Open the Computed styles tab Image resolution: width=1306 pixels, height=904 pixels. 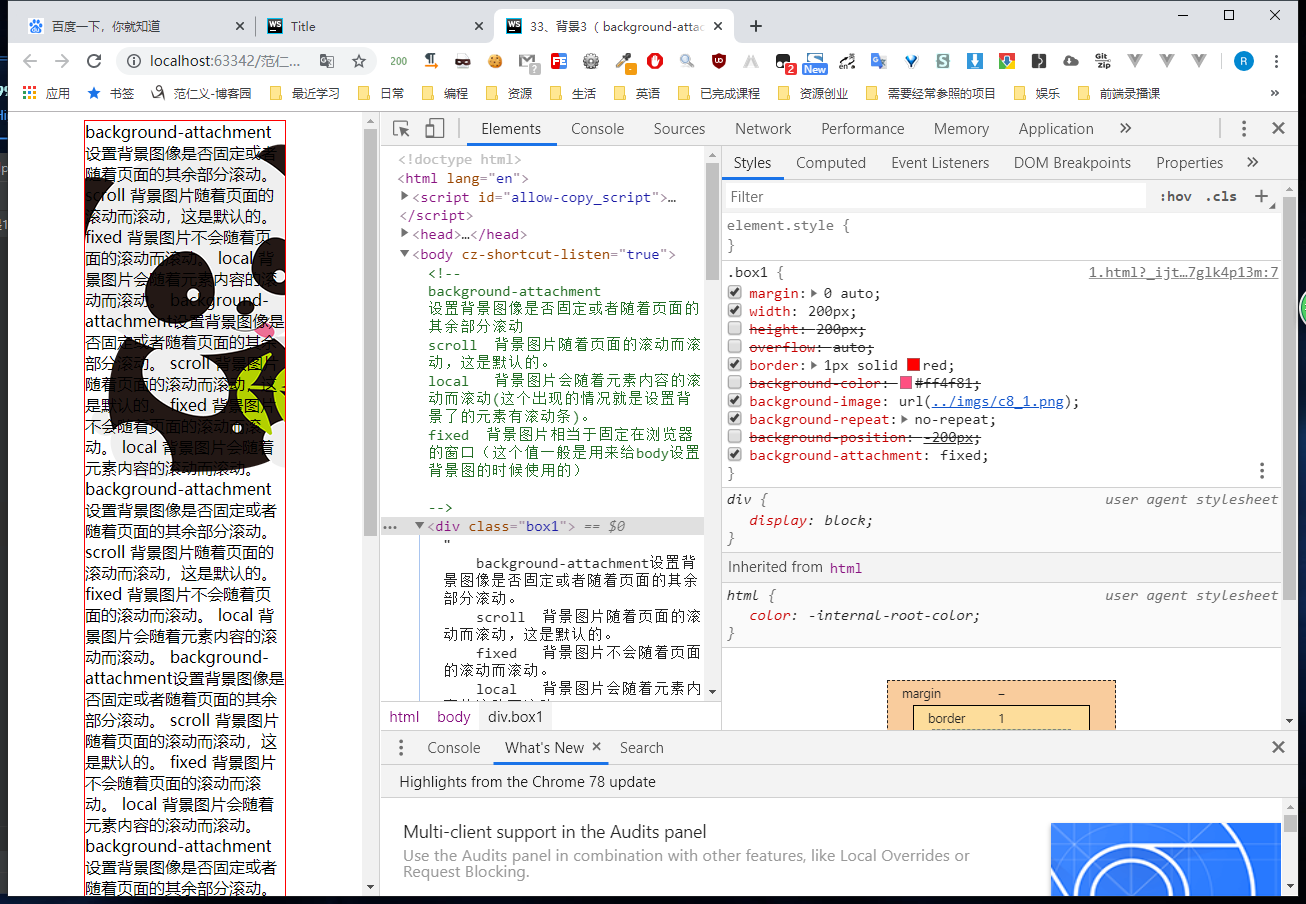pyautogui.click(x=831, y=162)
